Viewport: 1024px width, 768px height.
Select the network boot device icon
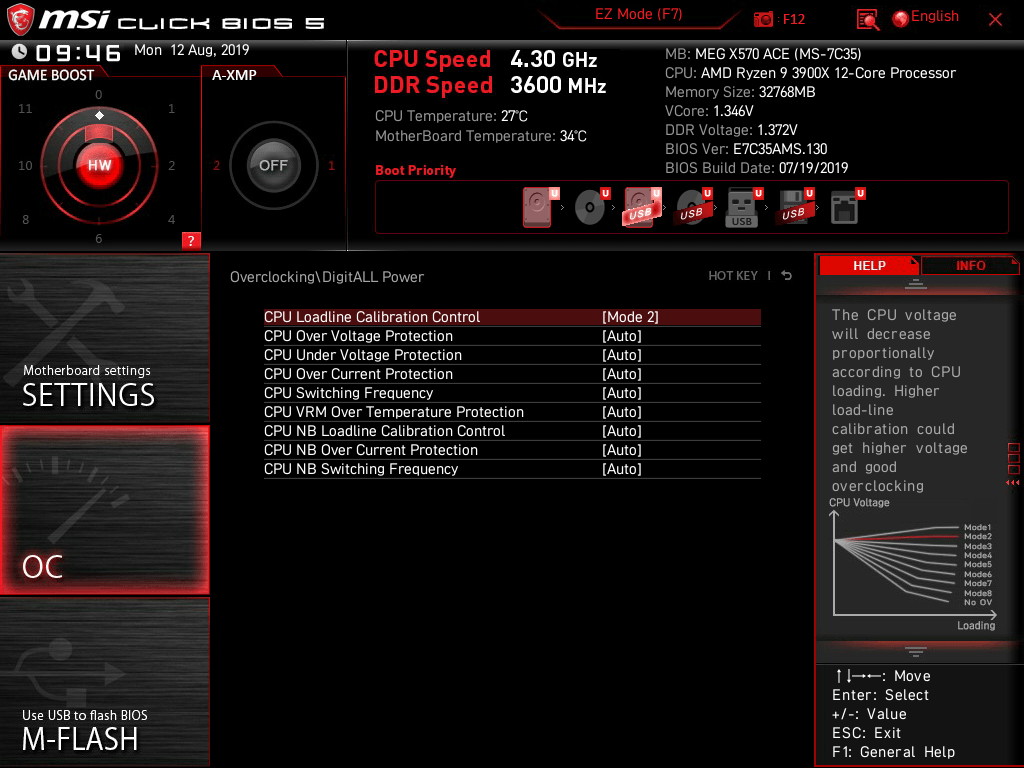(x=847, y=207)
